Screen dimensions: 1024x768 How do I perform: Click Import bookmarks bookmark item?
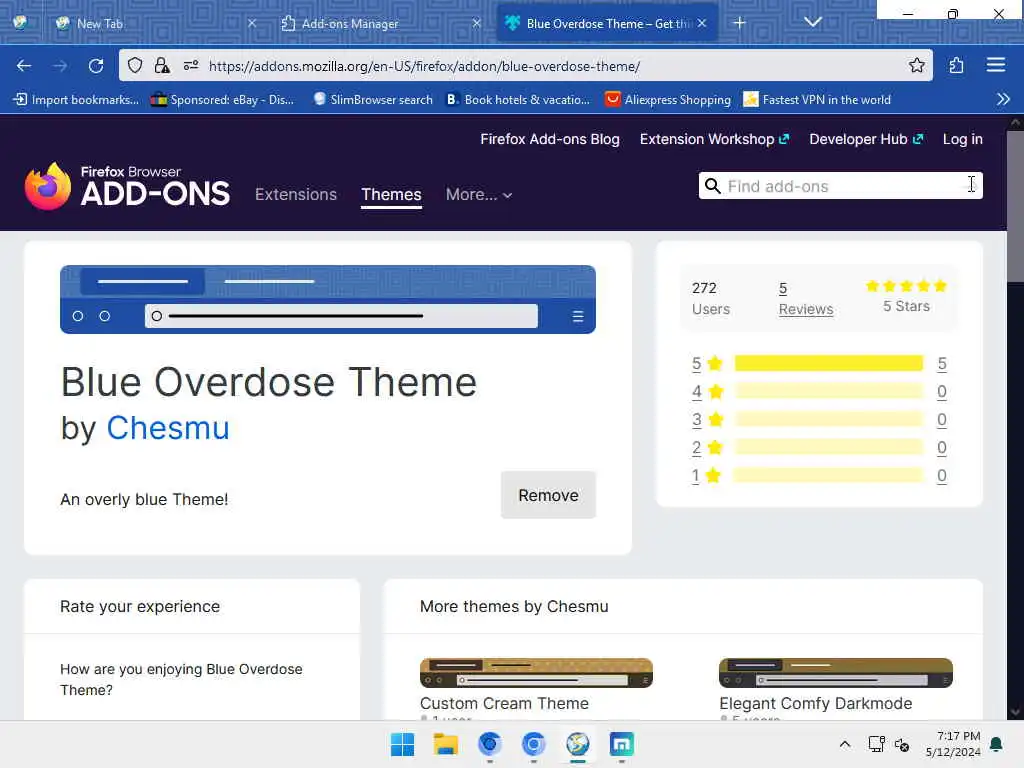(76, 99)
